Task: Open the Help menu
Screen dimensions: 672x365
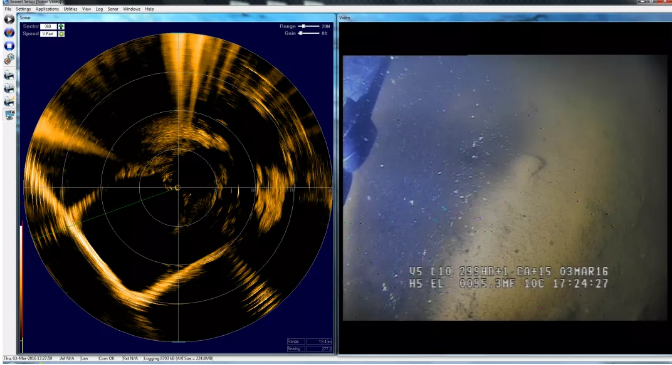Action: coord(149,9)
